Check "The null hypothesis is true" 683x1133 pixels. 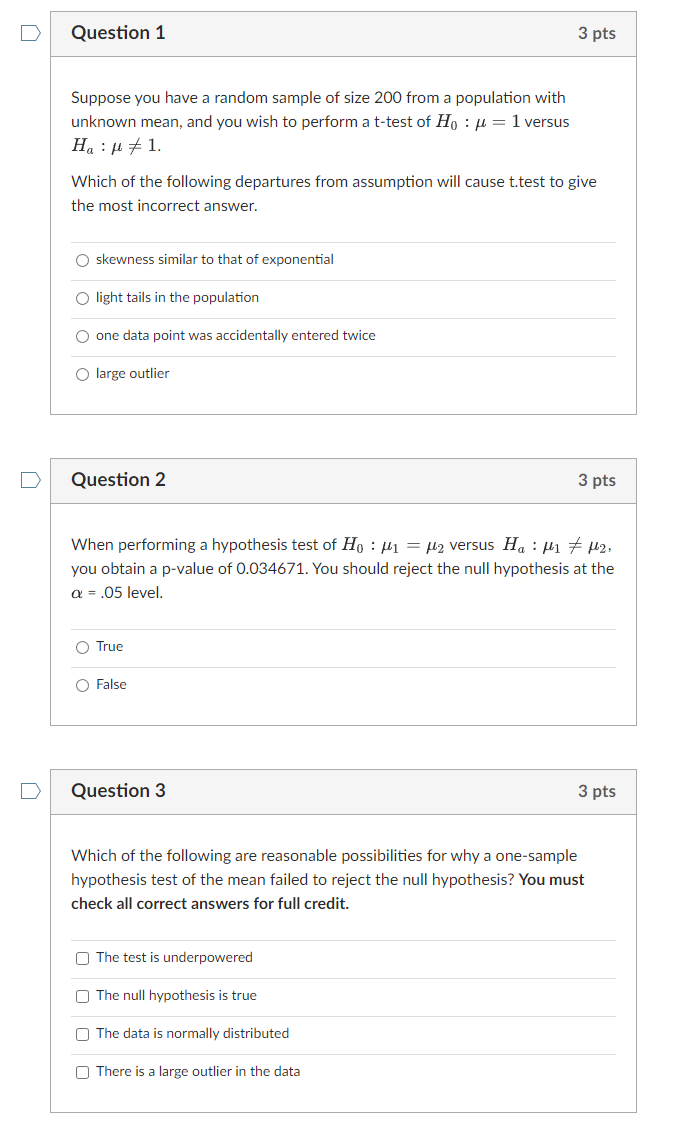pyautogui.click(x=82, y=996)
